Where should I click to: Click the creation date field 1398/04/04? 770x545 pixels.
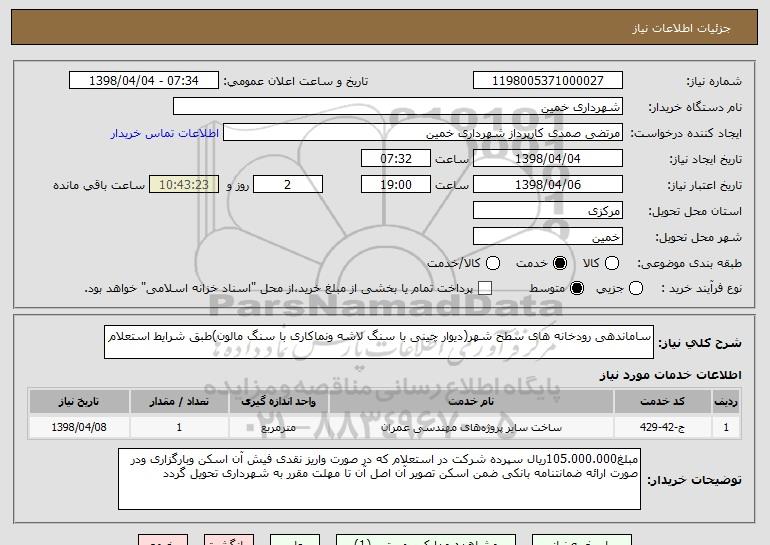point(548,159)
